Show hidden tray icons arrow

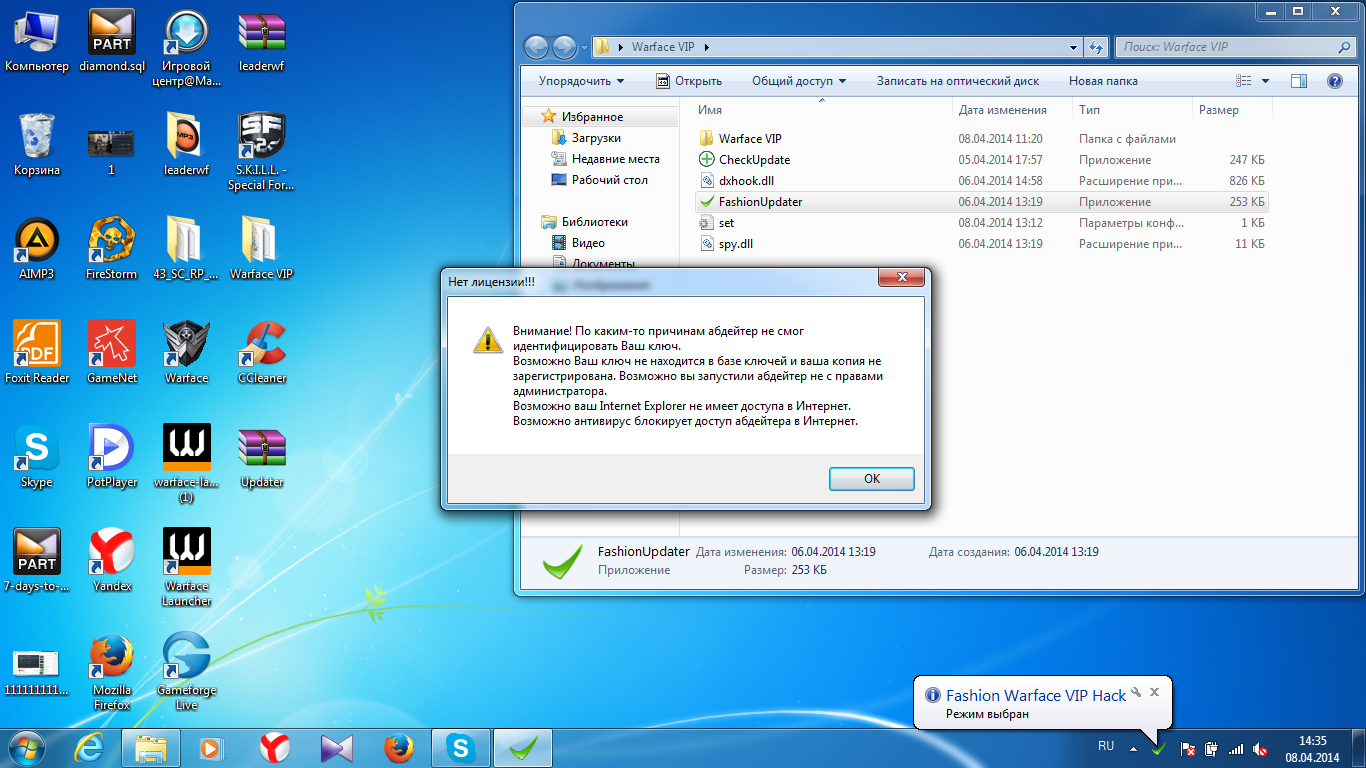[1133, 748]
